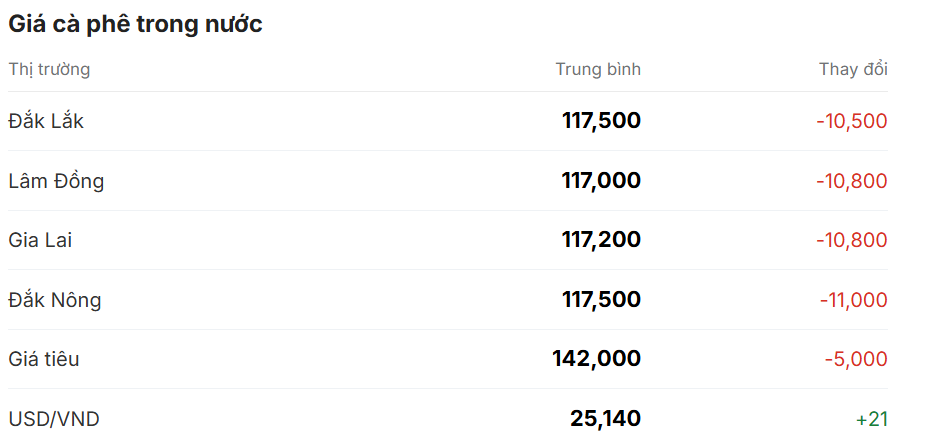
Task: Click Đắk Lắk change value -10,500
Action: click(x=852, y=121)
